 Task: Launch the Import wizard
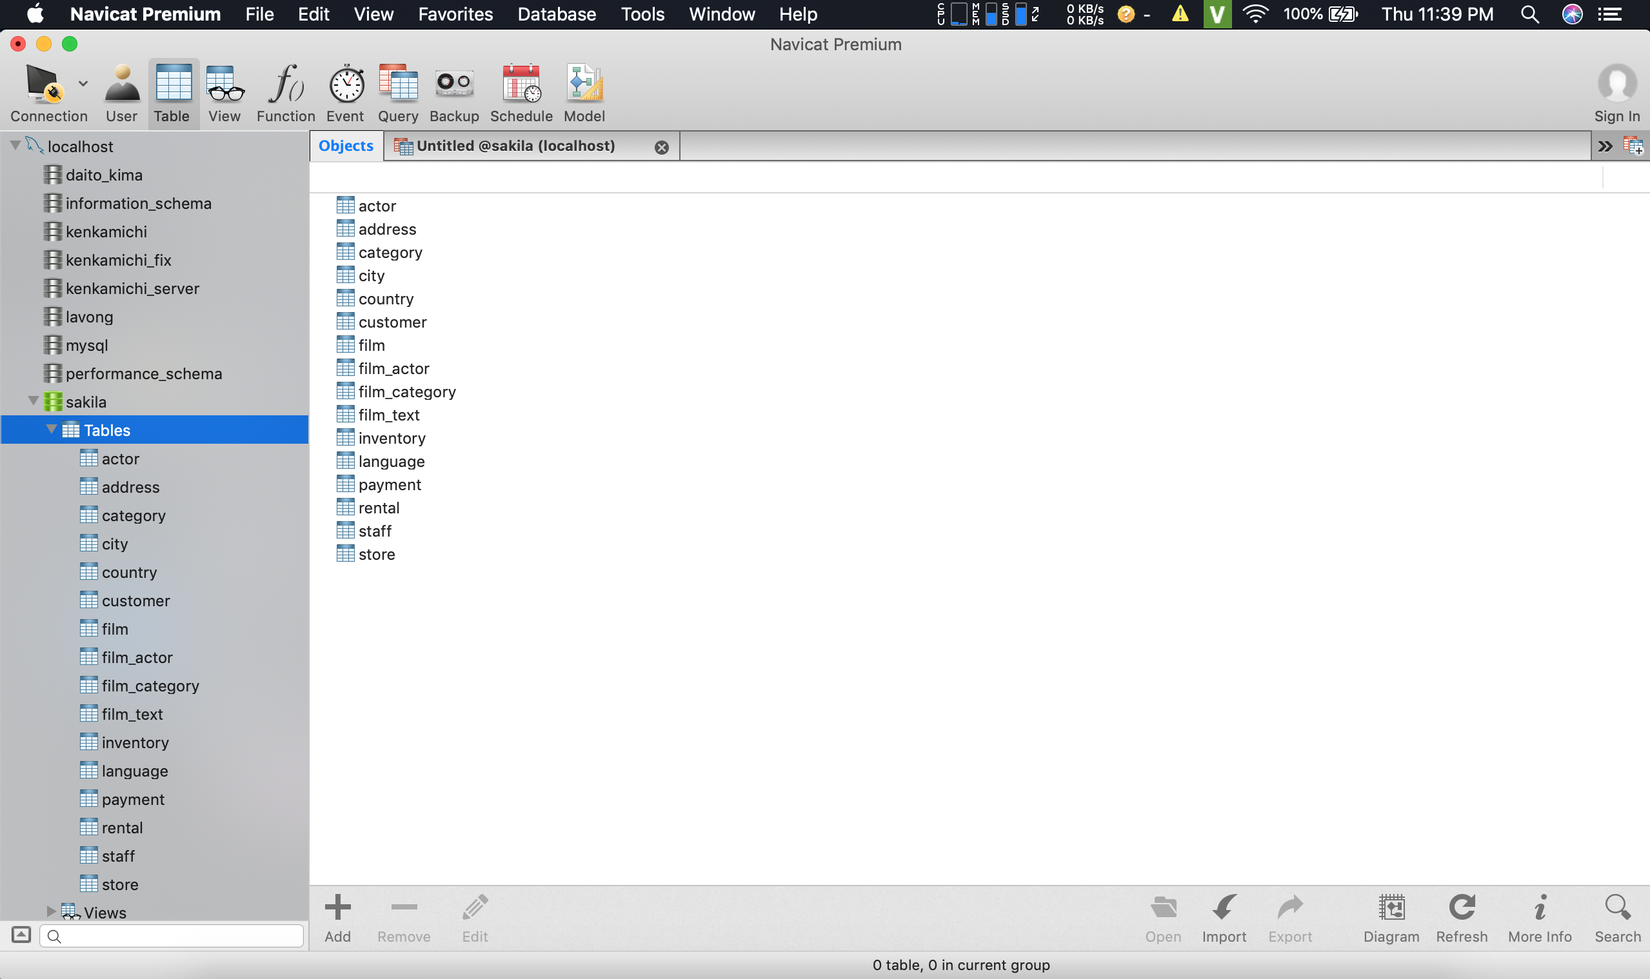coord(1224,918)
